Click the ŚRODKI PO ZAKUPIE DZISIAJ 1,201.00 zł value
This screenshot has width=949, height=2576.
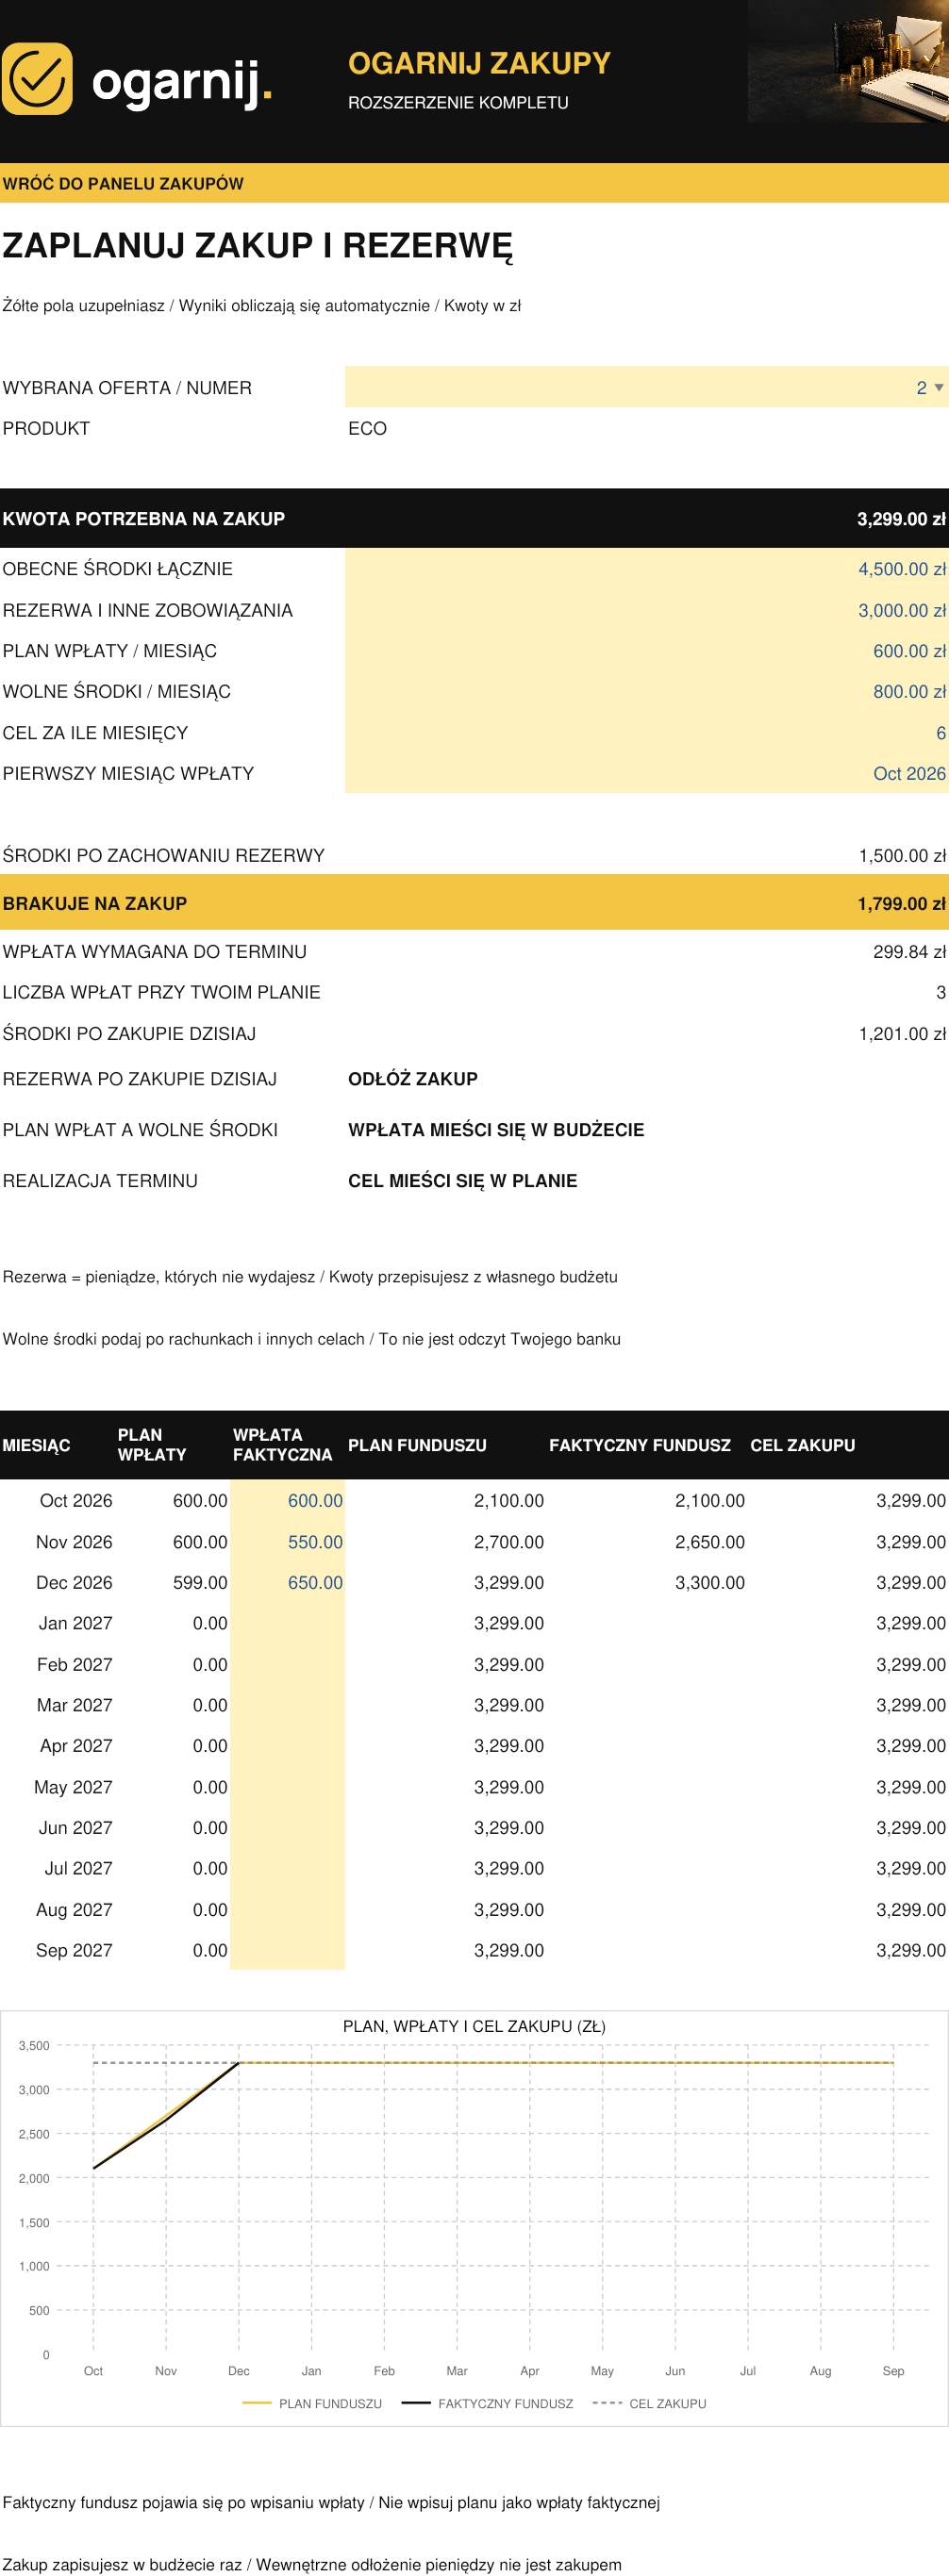pyautogui.click(x=902, y=1034)
